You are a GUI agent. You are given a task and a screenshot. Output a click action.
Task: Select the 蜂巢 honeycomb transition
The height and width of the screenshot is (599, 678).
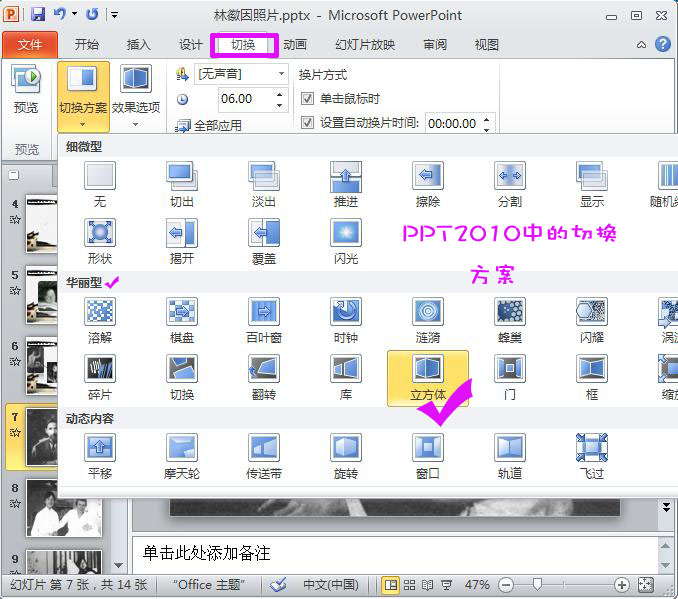pos(510,320)
